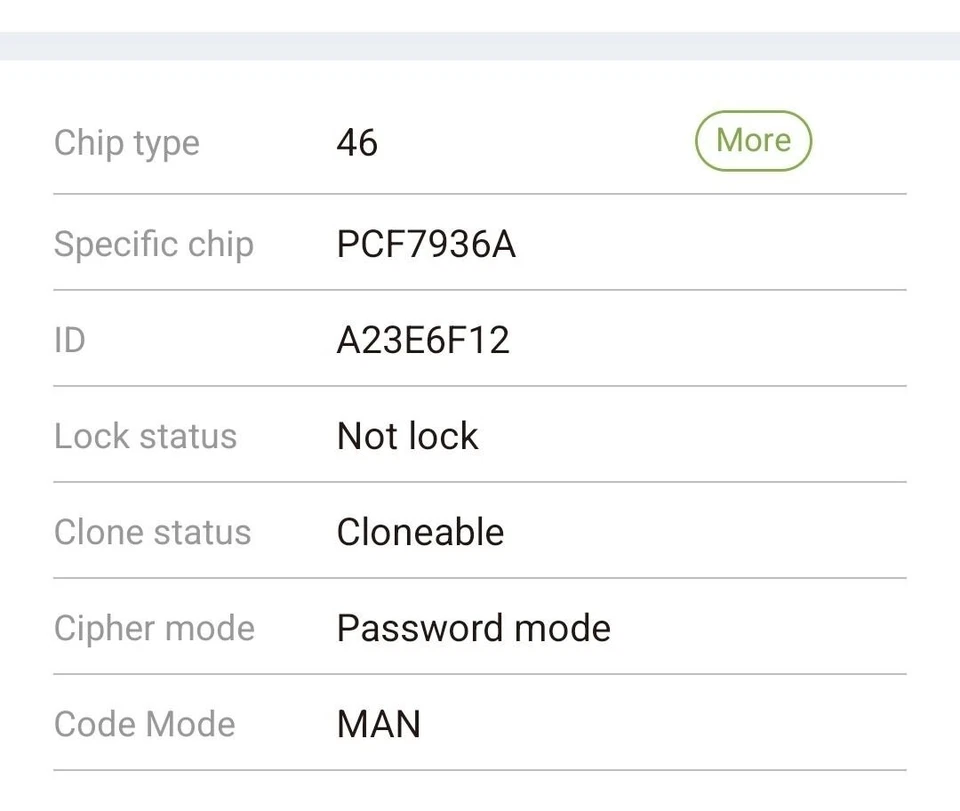Screen dimensions: 960x811
Task: Click the gray header bar at top
Action: [x=480, y=46]
